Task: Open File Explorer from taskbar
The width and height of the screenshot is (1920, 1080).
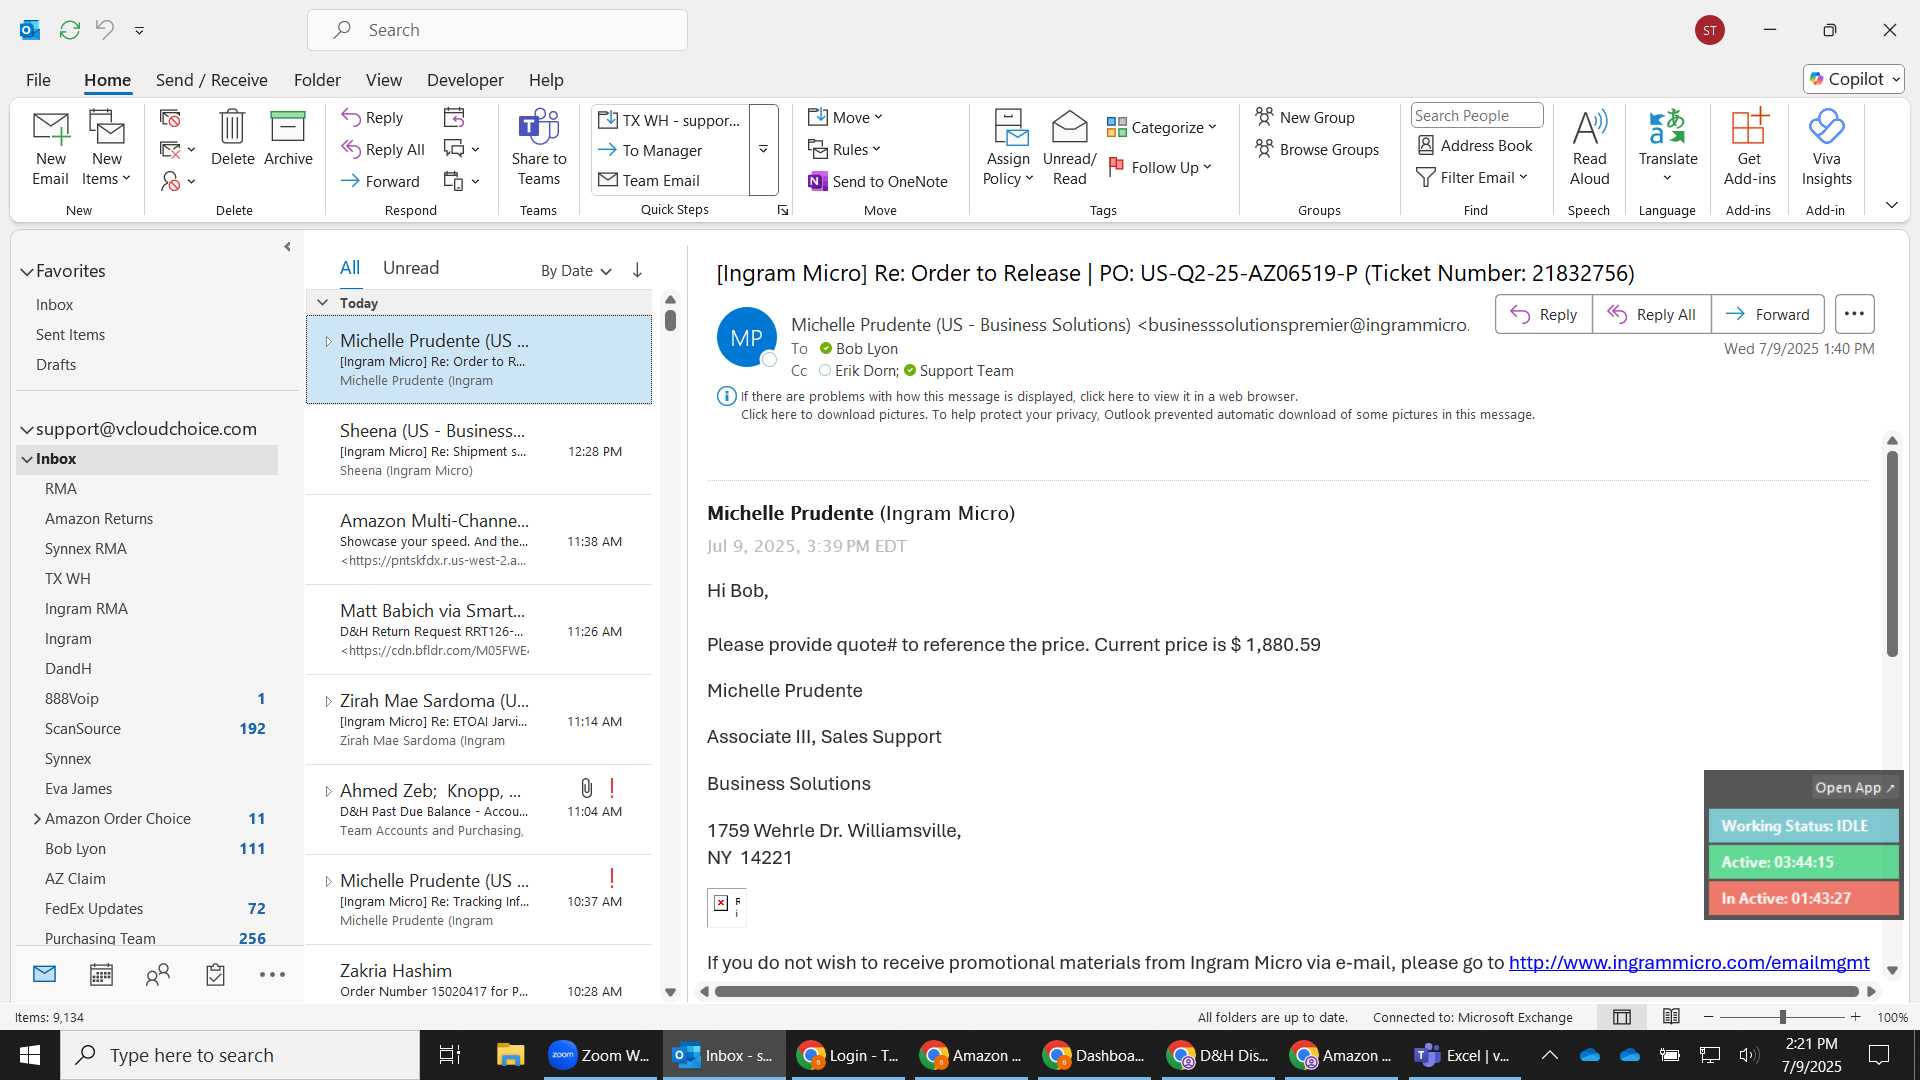Action: [x=510, y=1055]
